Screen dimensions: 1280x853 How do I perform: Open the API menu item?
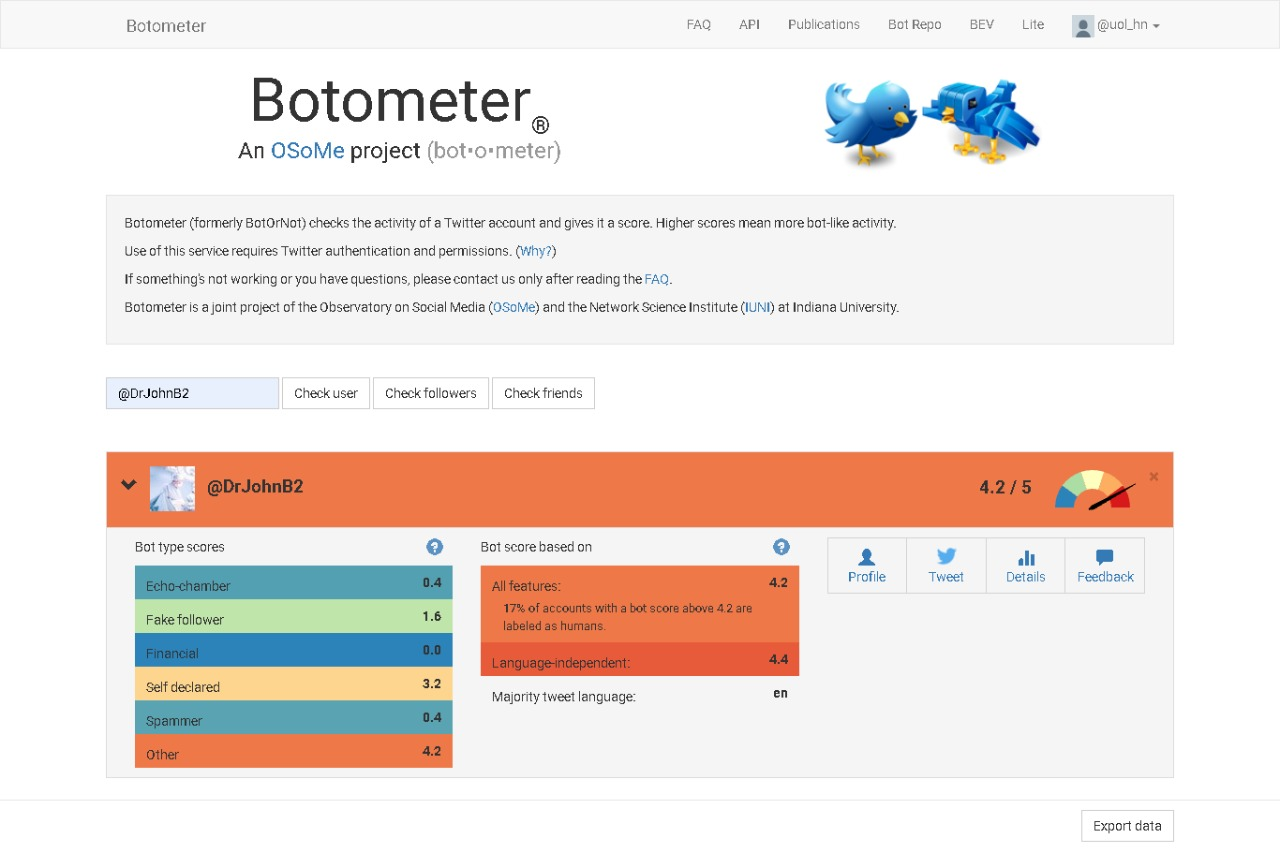coord(749,24)
